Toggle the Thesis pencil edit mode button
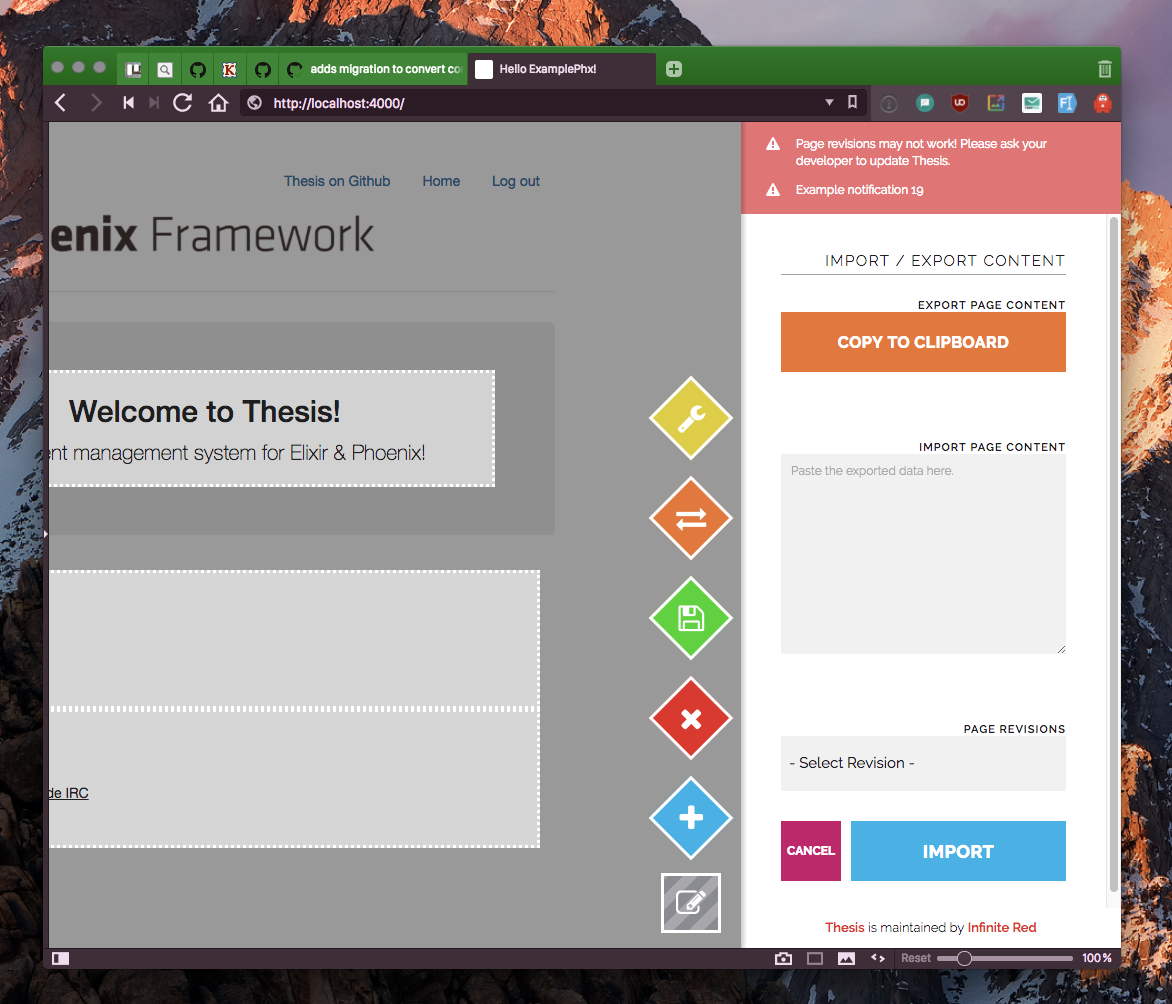1172x1004 pixels. click(691, 902)
